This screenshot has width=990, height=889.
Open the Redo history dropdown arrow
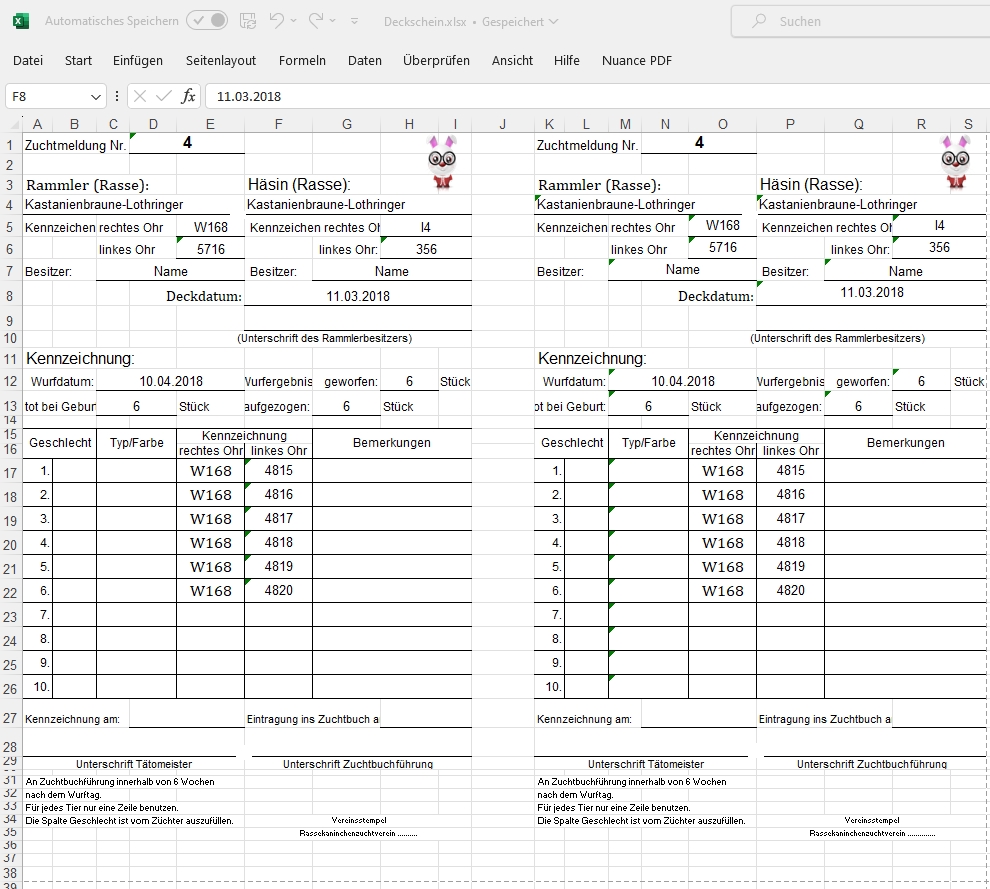coord(333,21)
